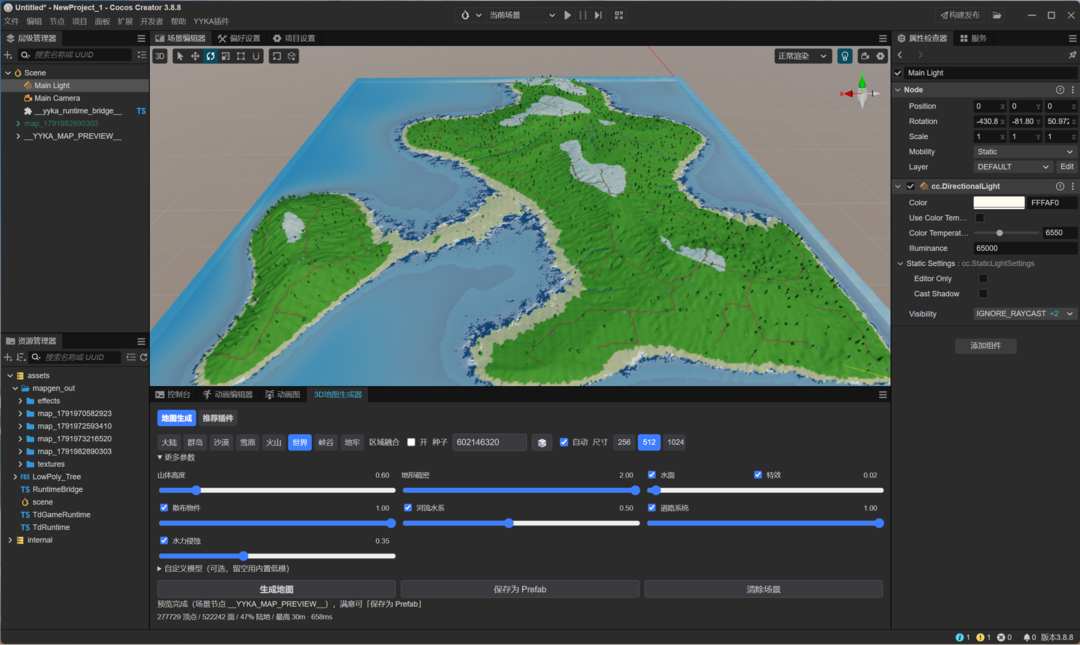This screenshot has height=645, width=1080.
Task: Open the YYKA插件 menu
Action: click(211, 21)
